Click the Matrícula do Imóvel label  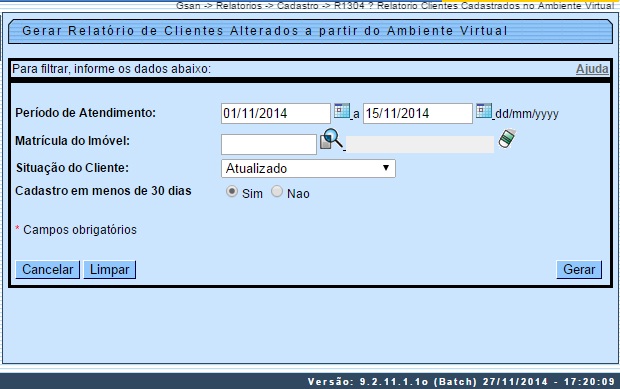coord(72,141)
